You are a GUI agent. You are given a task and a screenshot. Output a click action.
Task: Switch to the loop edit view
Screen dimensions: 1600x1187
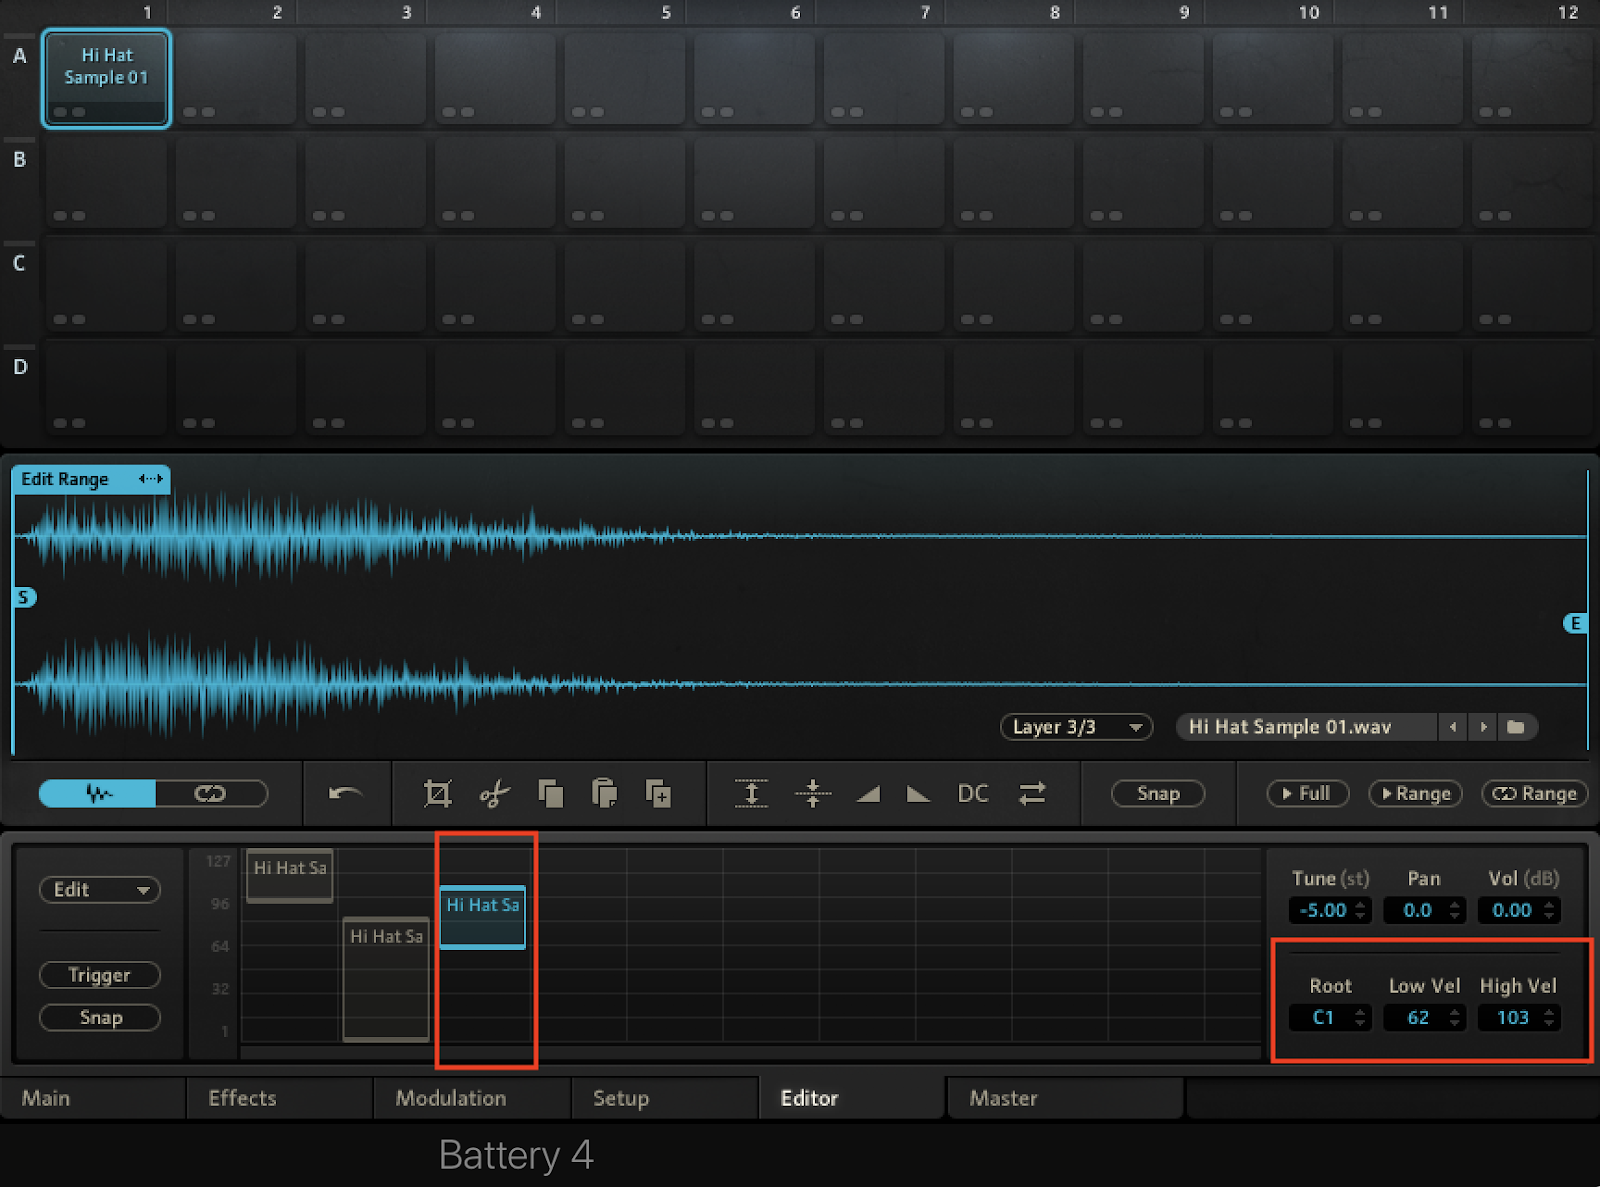click(x=211, y=794)
